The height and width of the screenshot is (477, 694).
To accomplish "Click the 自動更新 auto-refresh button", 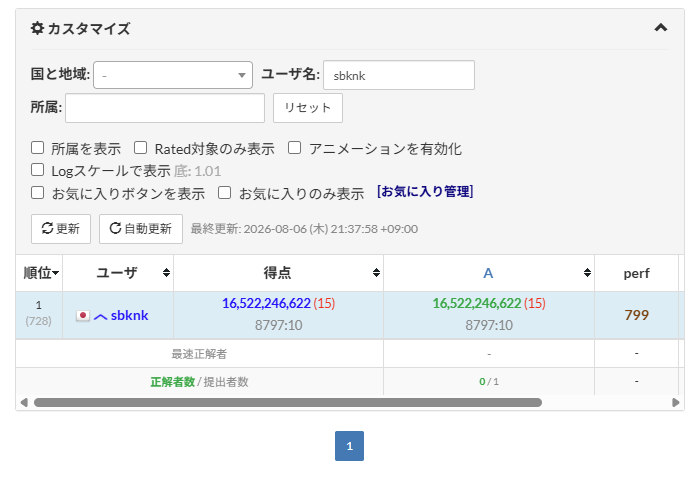I will tap(141, 229).
